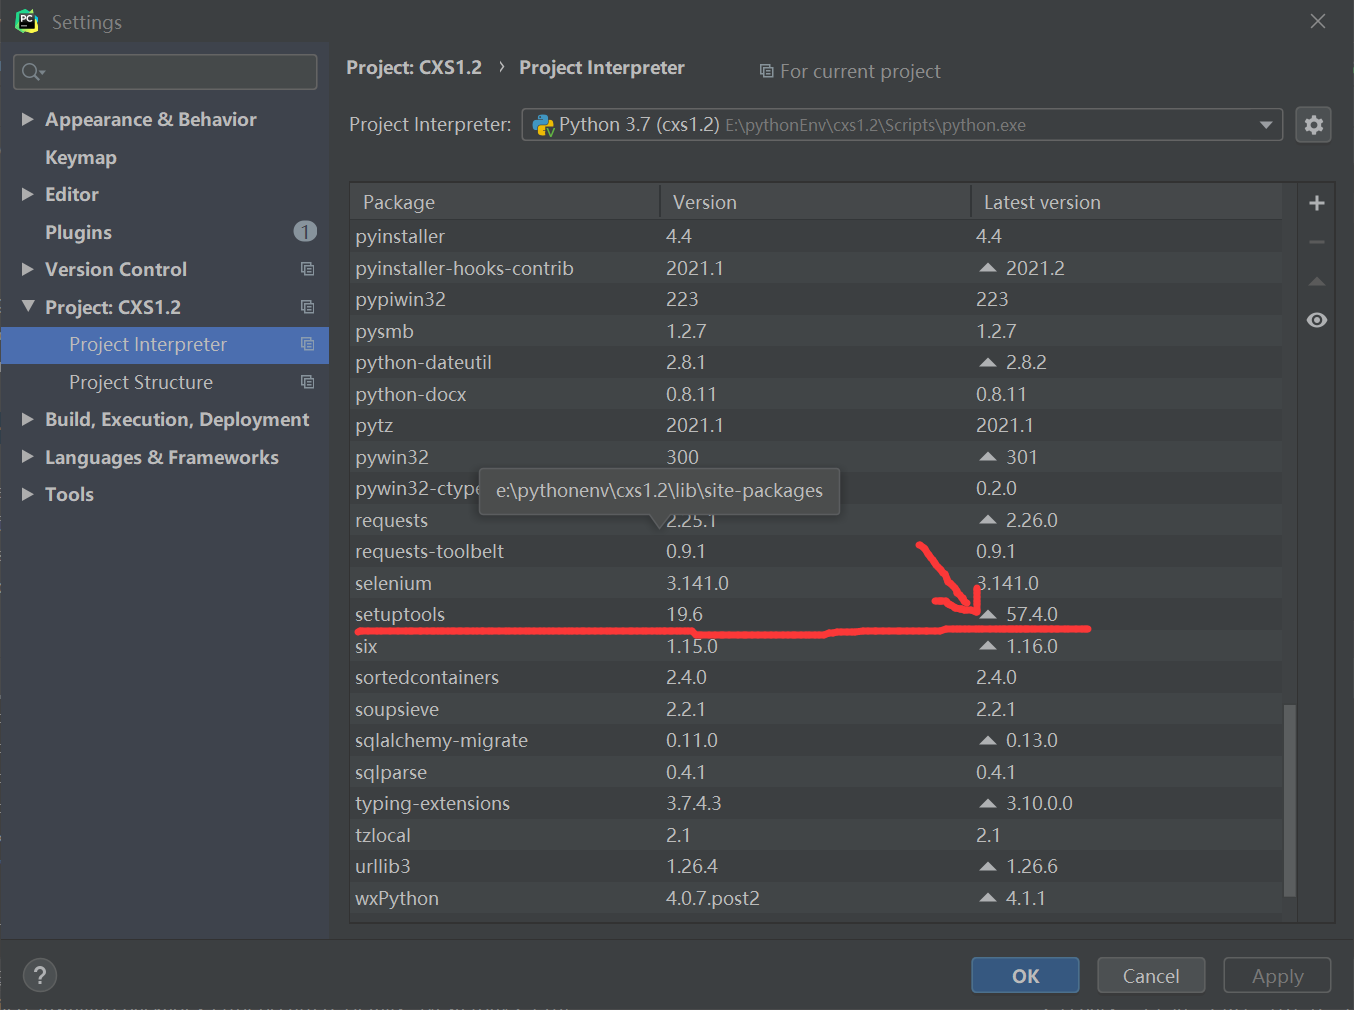Open the Plugins settings page

pyautogui.click(x=78, y=231)
